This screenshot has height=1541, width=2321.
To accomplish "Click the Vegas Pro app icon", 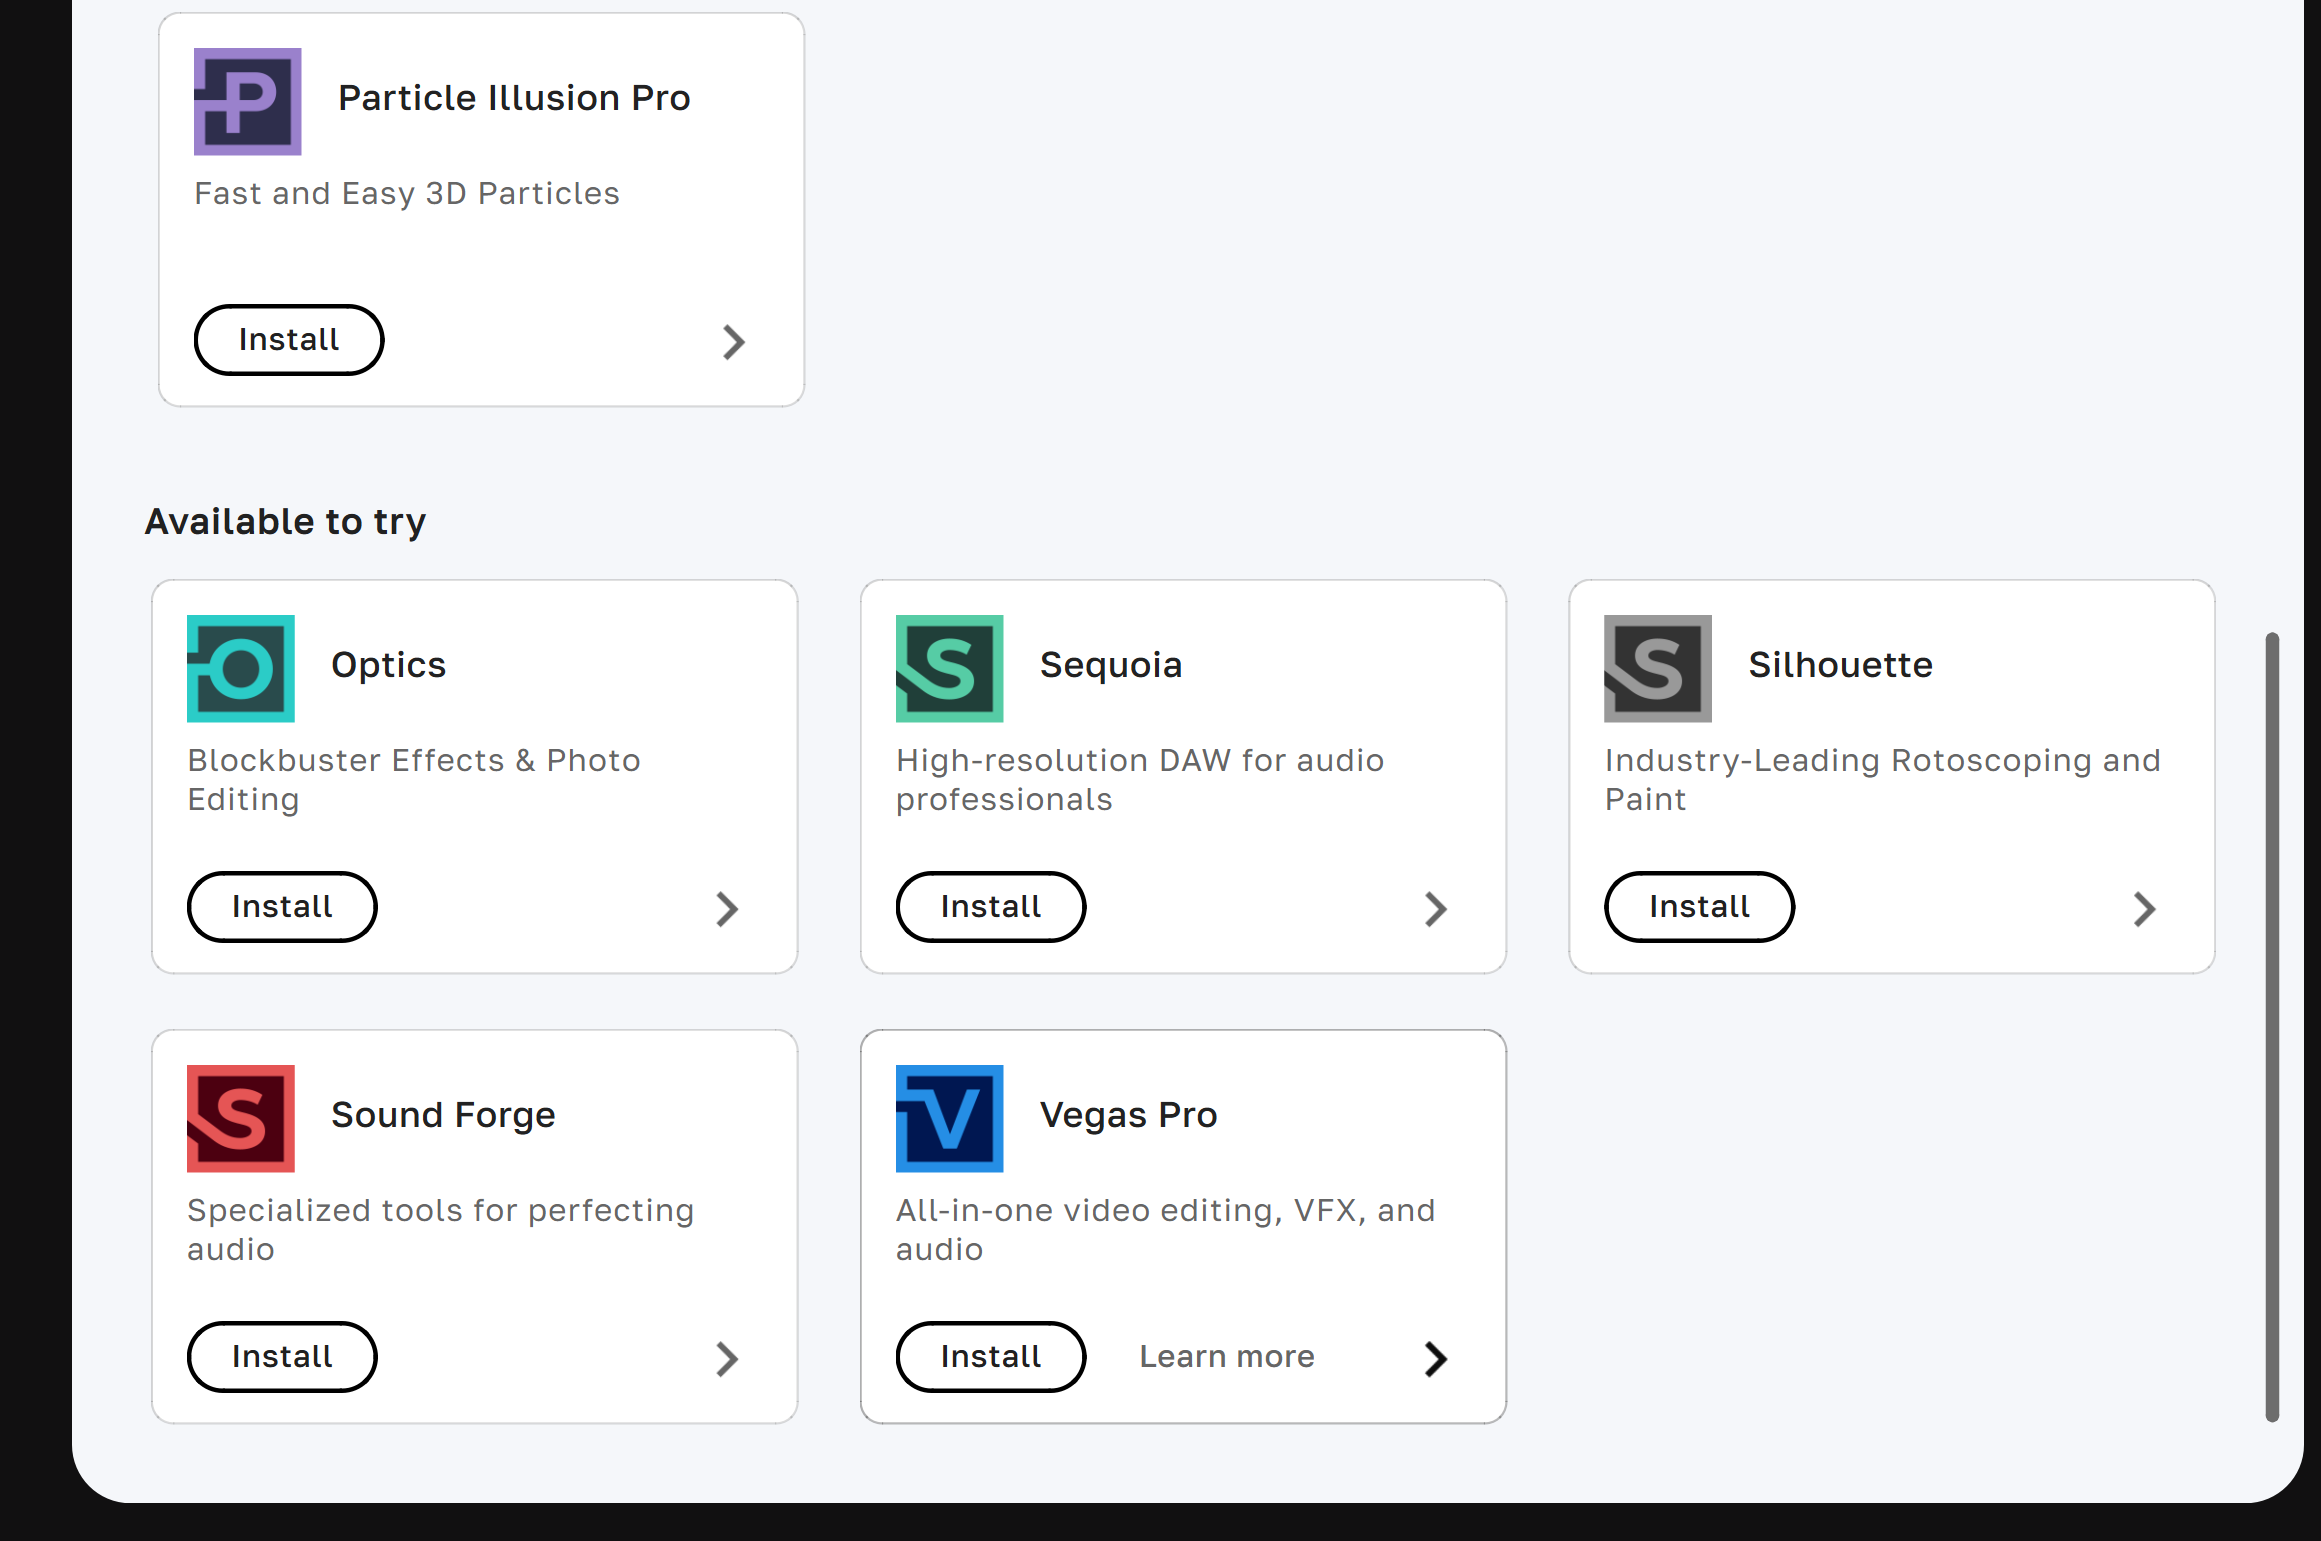I will (x=950, y=1119).
